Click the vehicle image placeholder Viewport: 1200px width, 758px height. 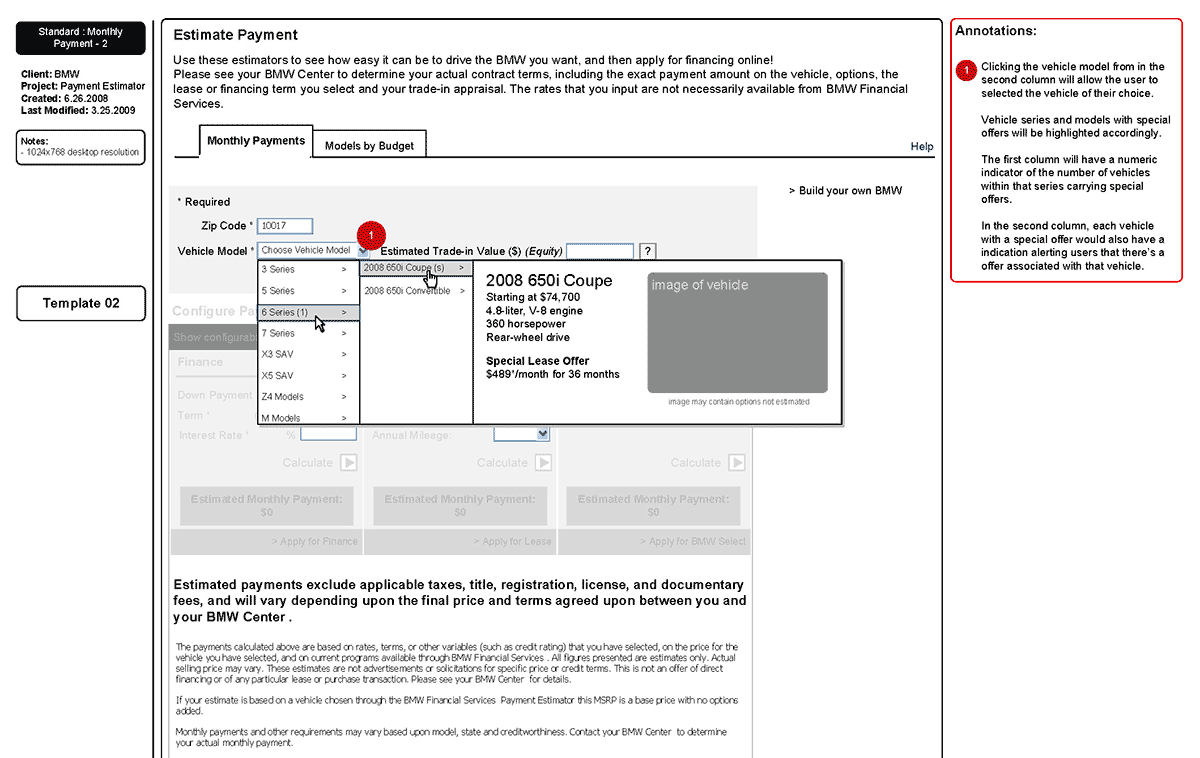(737, 332)
